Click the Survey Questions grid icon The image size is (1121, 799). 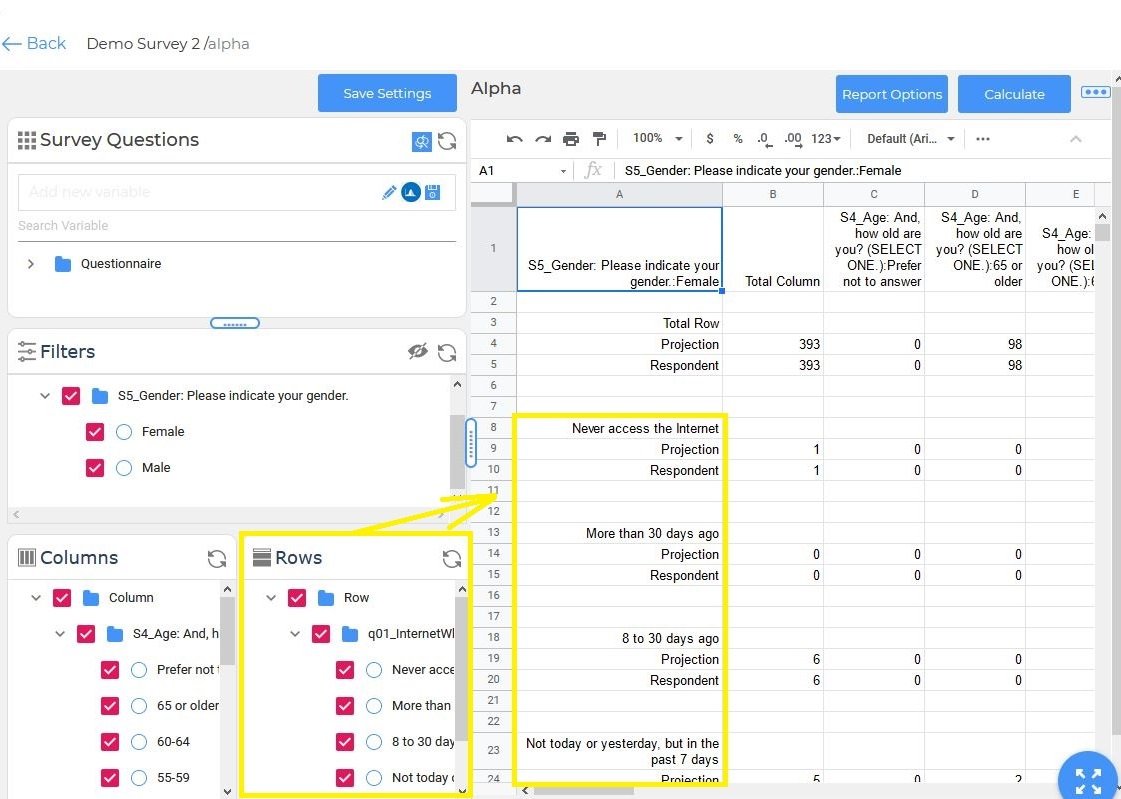[x=26, y=140]
